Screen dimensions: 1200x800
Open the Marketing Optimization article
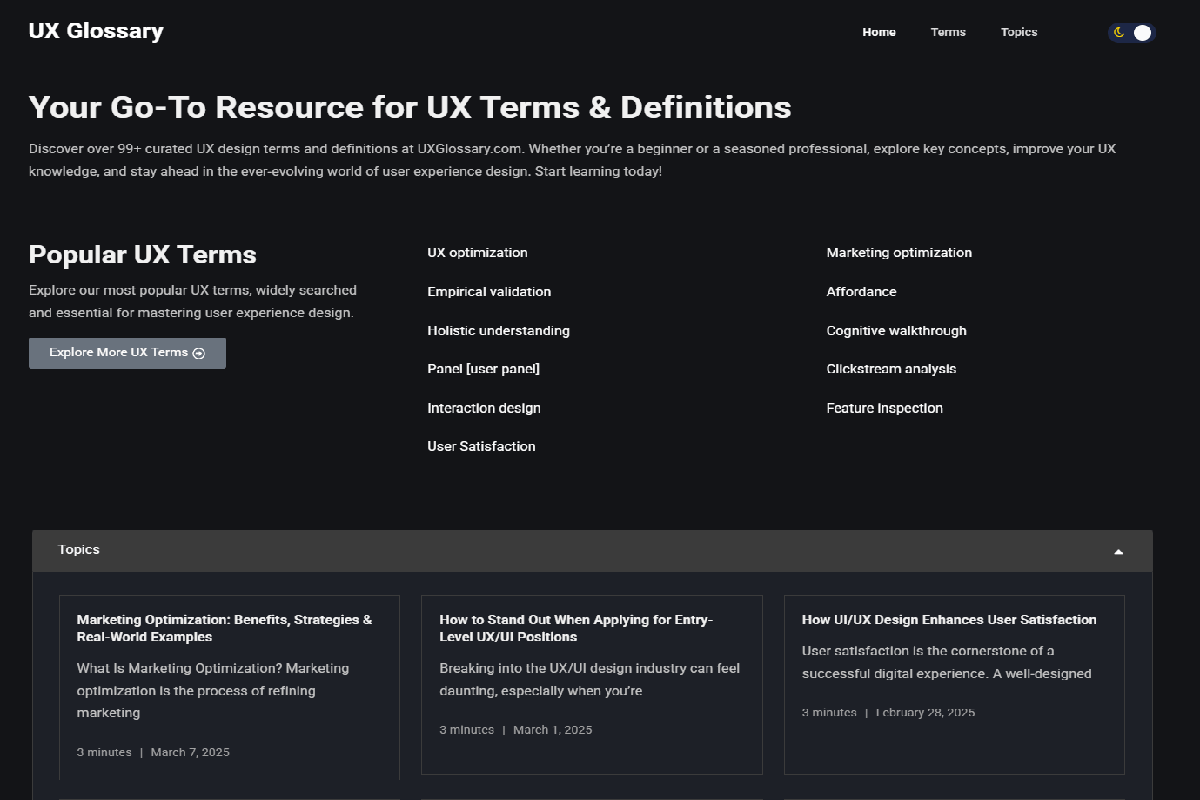click(224, 628)
